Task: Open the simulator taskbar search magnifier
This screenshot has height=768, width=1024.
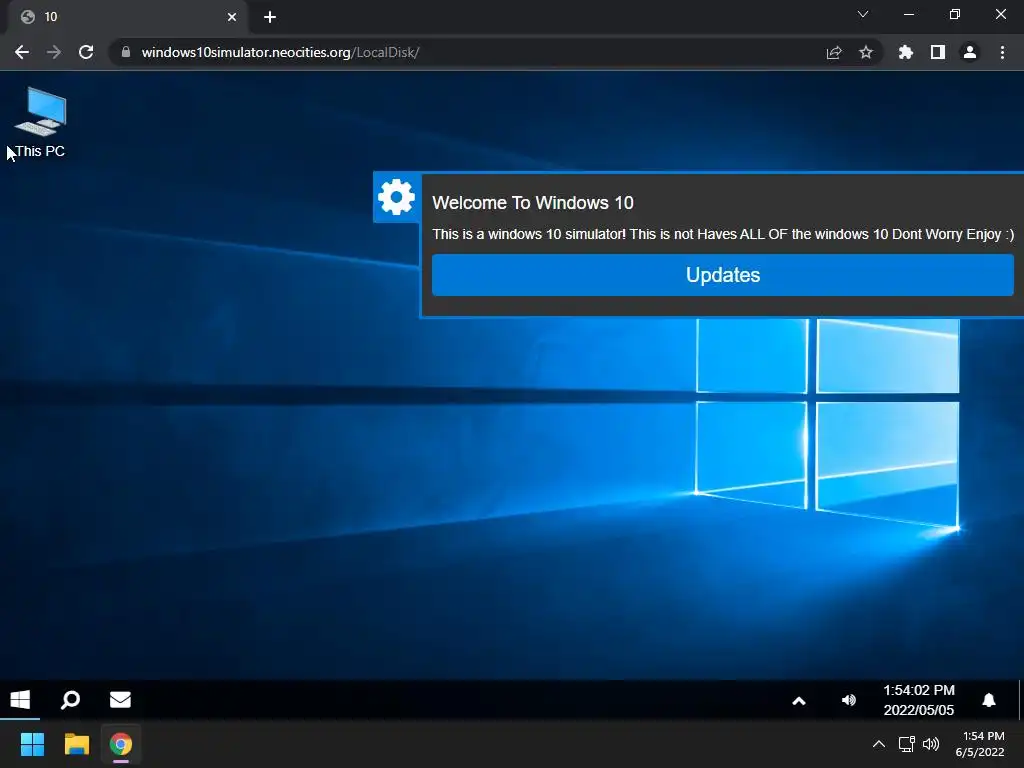Action: point(70,699)
